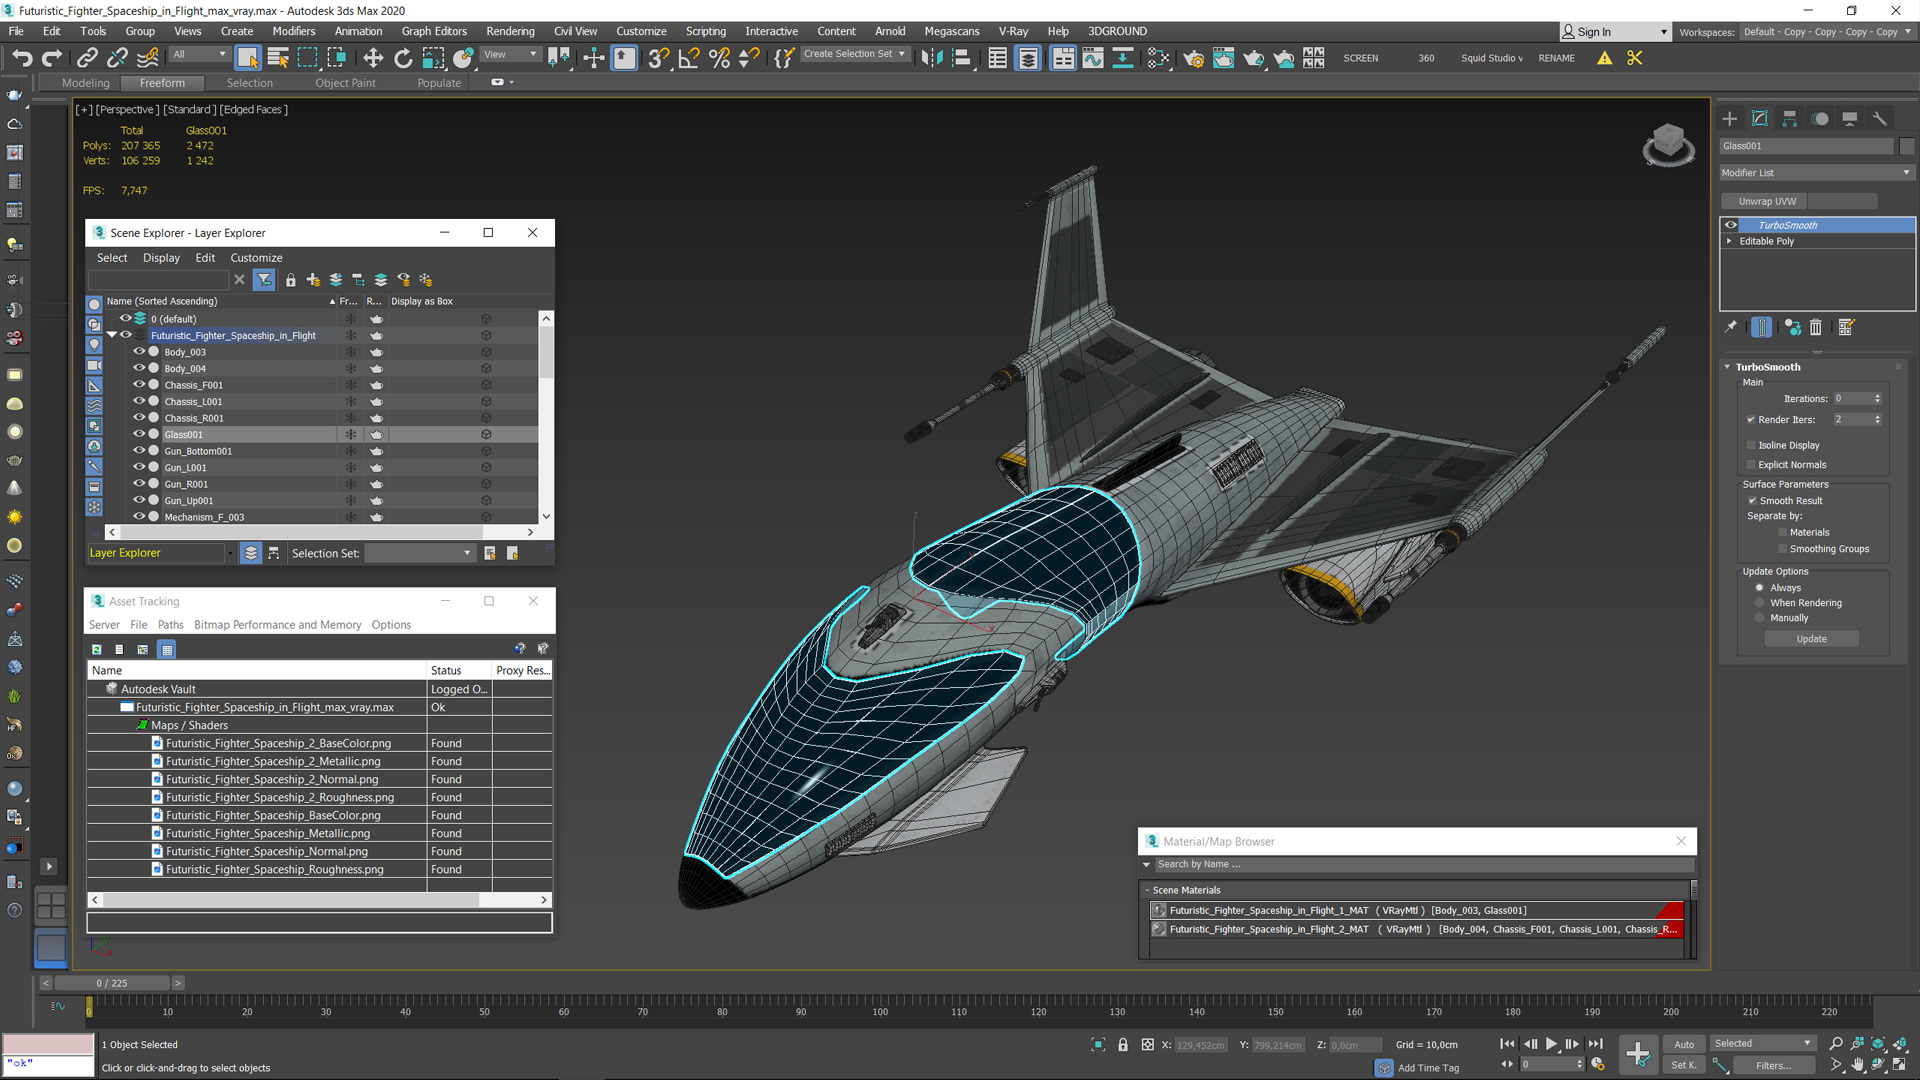
Task: Click Pin Stack icon below modifier stack
Action: click(1731, 327)
